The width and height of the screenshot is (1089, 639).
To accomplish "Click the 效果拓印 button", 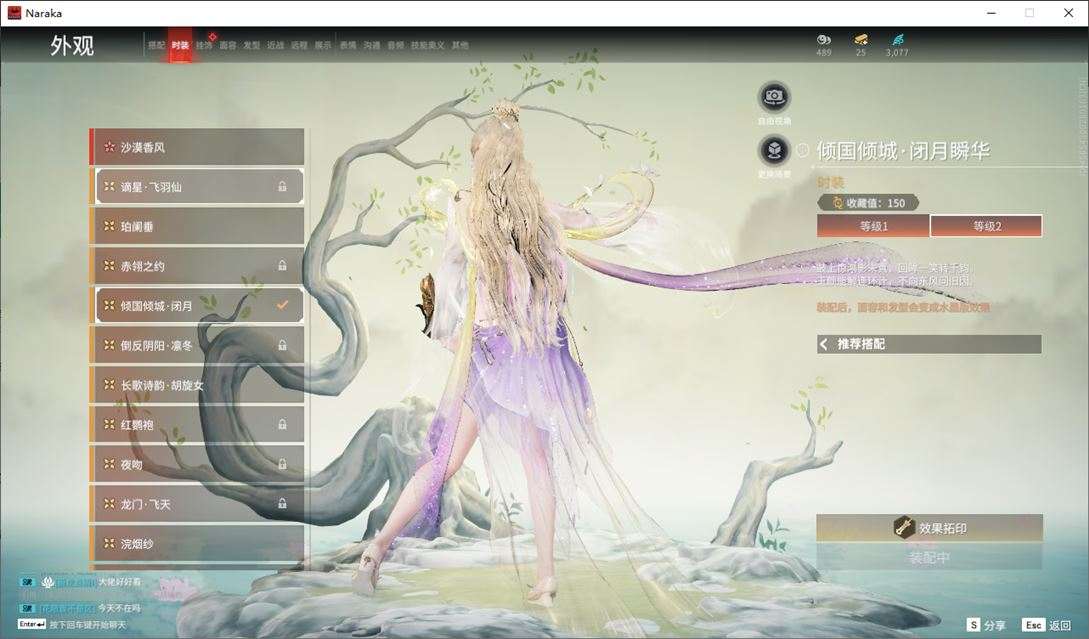I will [x=929, y=528].
